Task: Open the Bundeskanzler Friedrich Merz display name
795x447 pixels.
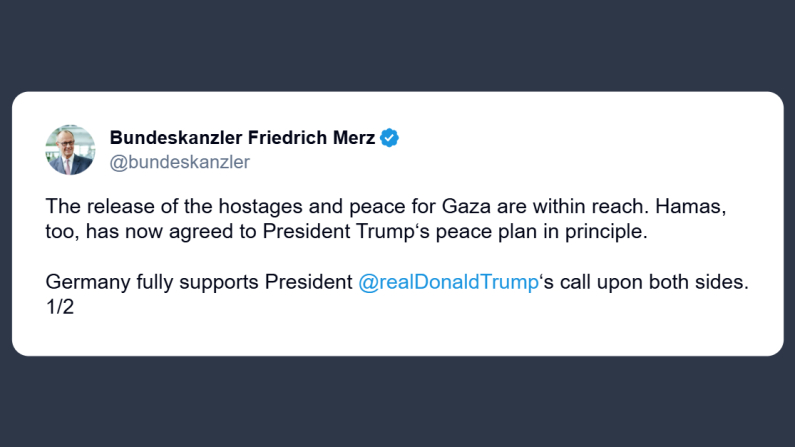Action: [x=242, y=138]
